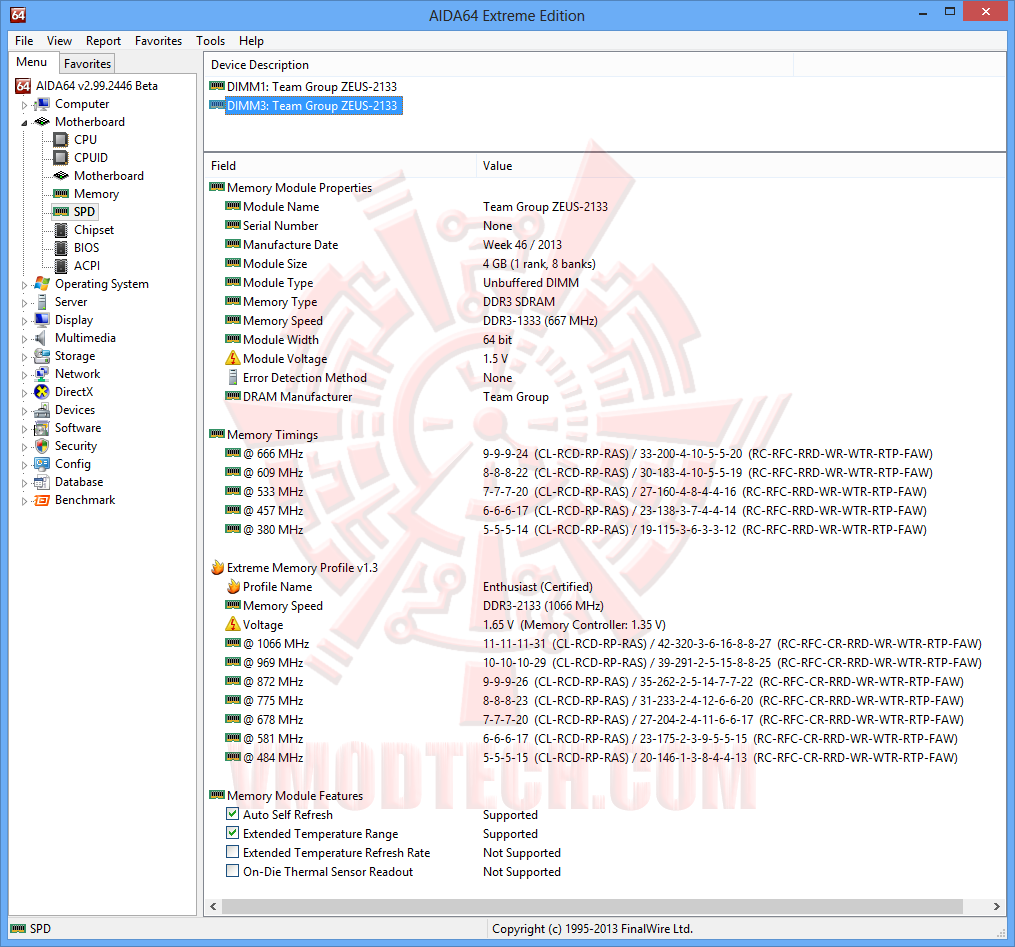
Task: Click the Benchmark icon in tree
Action: coord(42,500)
